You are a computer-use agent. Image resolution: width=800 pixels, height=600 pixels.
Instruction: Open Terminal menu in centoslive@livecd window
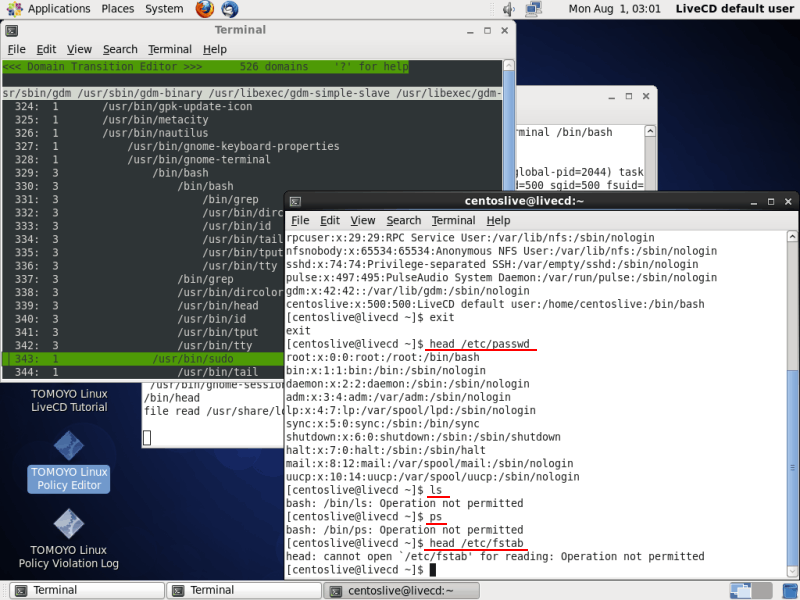click(454, 220)
